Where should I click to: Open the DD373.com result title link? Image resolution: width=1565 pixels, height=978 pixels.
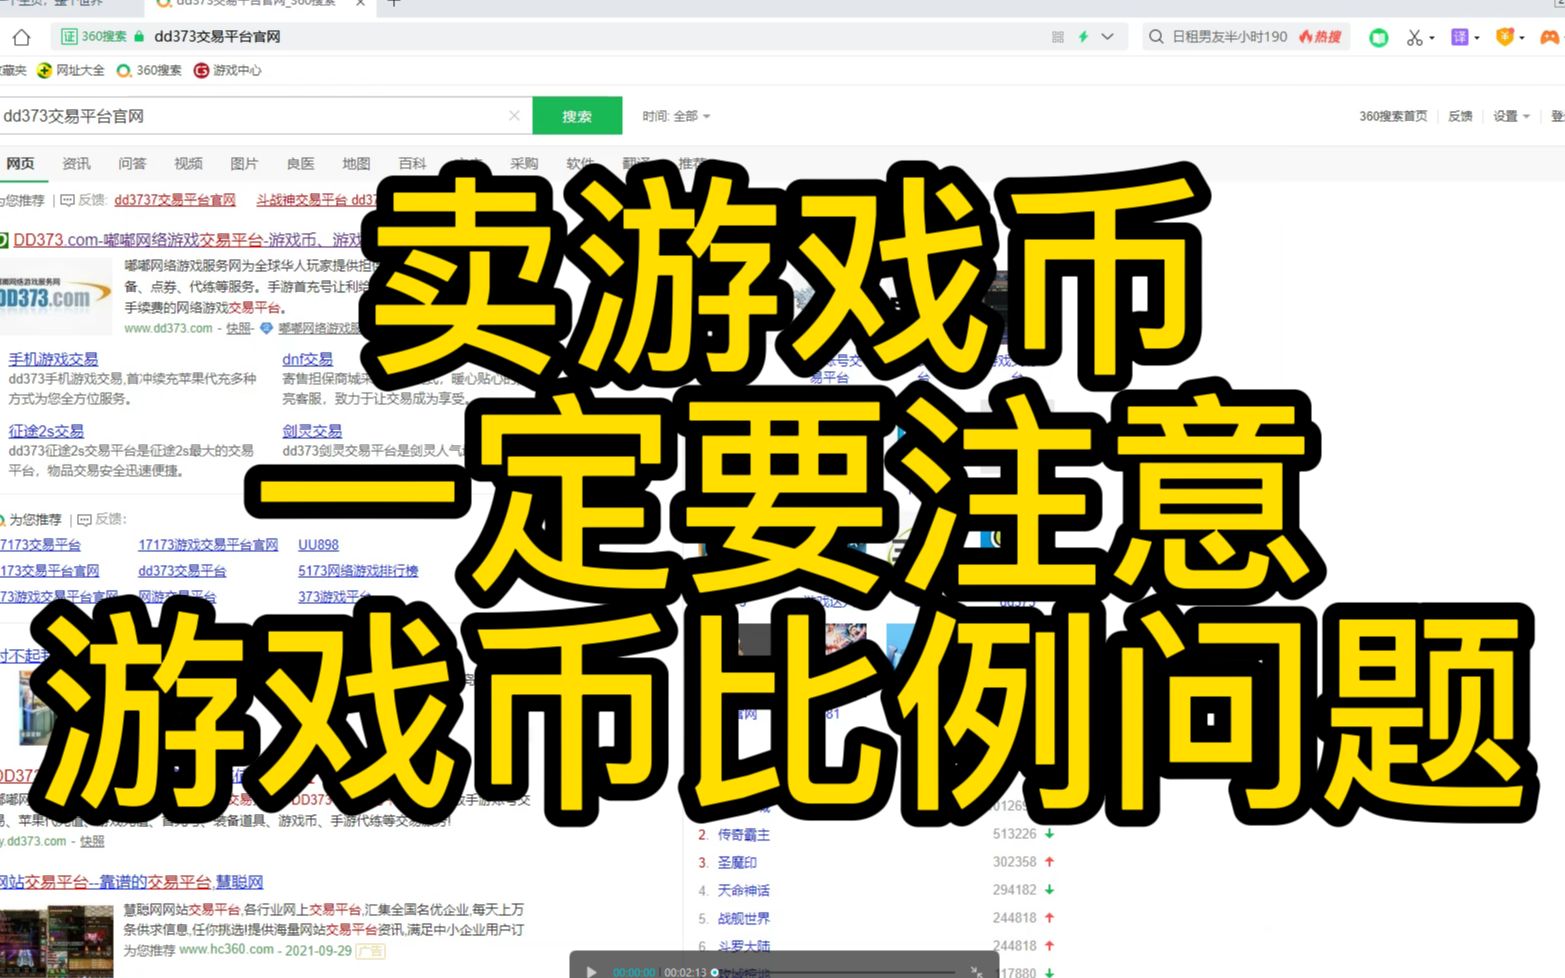coord(186,240)
